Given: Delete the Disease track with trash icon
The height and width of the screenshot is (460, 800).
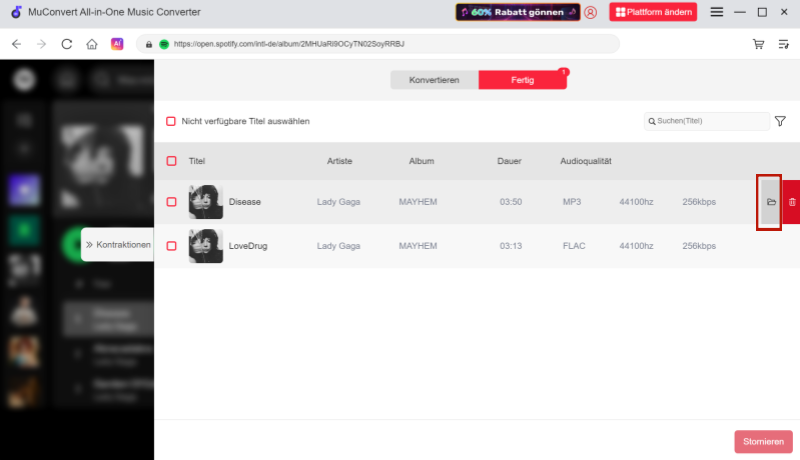Looking at the screenshot, I should pos(791,202).
